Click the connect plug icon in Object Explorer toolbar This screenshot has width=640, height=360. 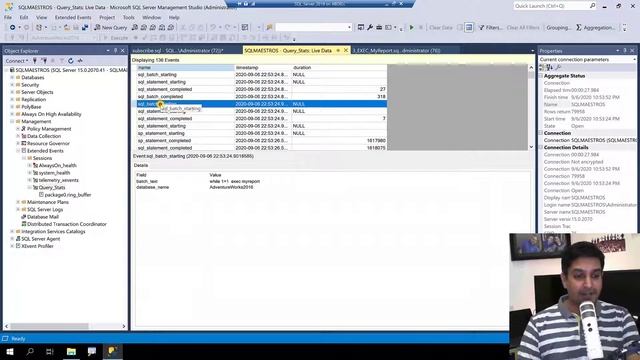point(35,60)
